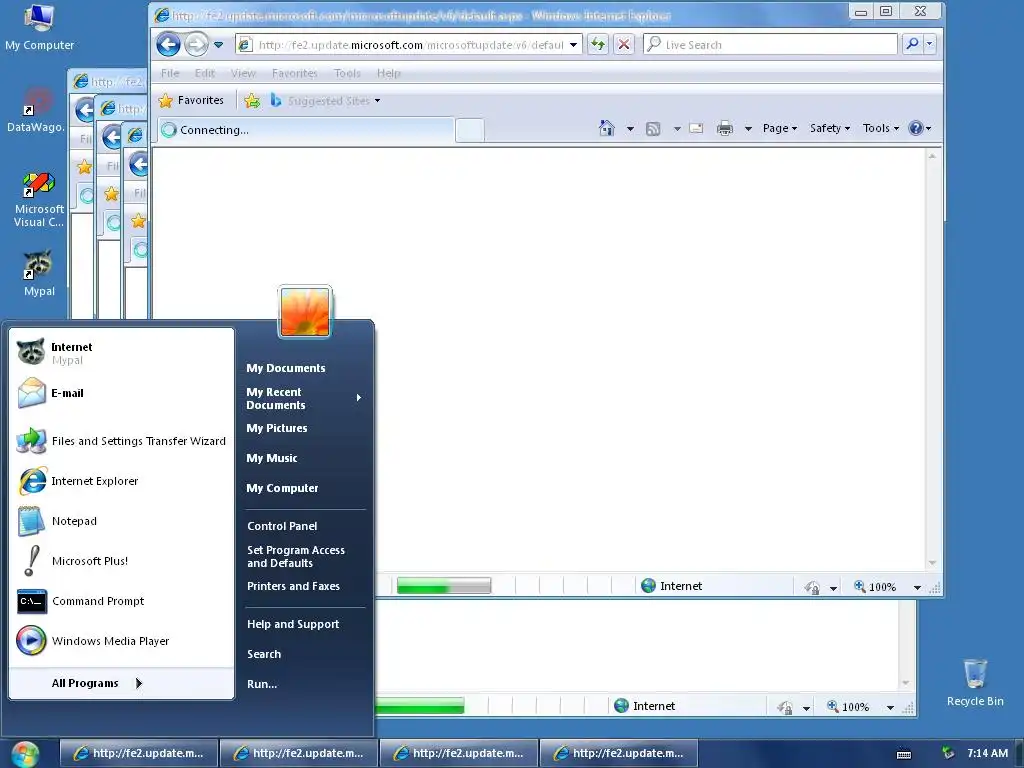
Task: Click Protected Mode icon in front status bar
Action: pos(812,587)
